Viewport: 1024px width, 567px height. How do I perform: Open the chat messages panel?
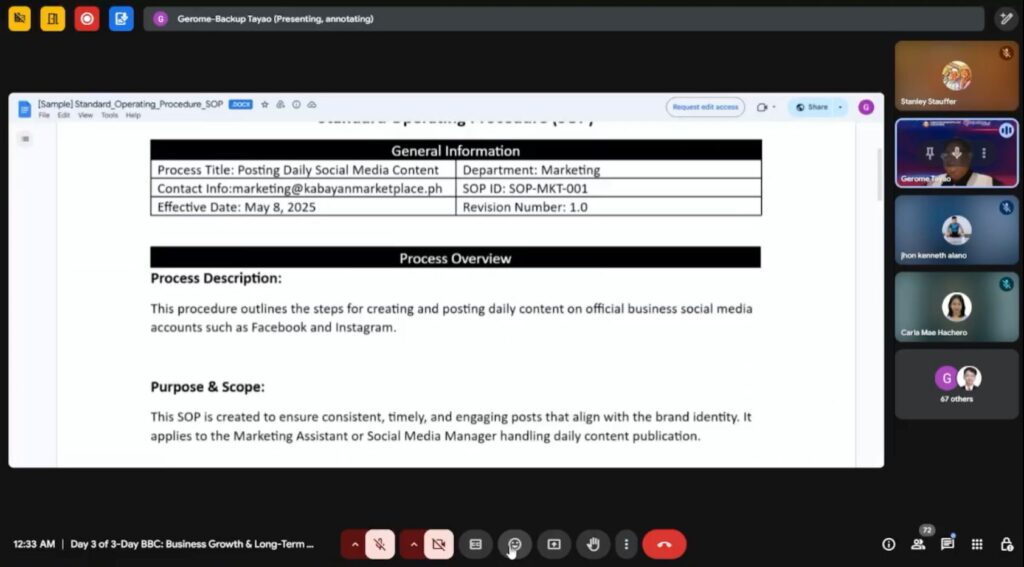947,544
